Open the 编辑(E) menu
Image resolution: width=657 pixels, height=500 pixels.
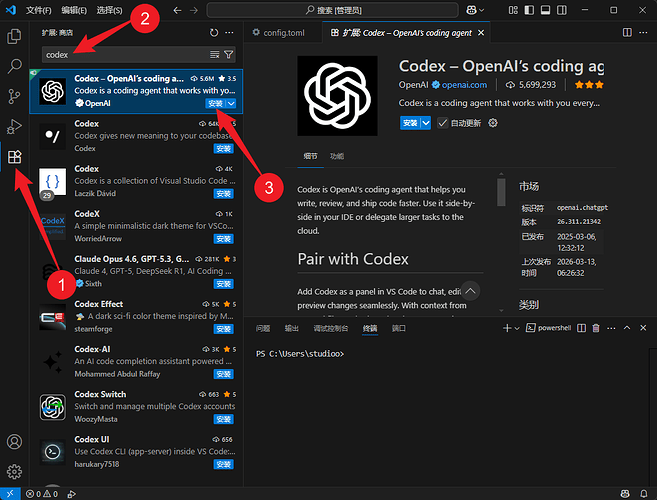pos(74,10)
